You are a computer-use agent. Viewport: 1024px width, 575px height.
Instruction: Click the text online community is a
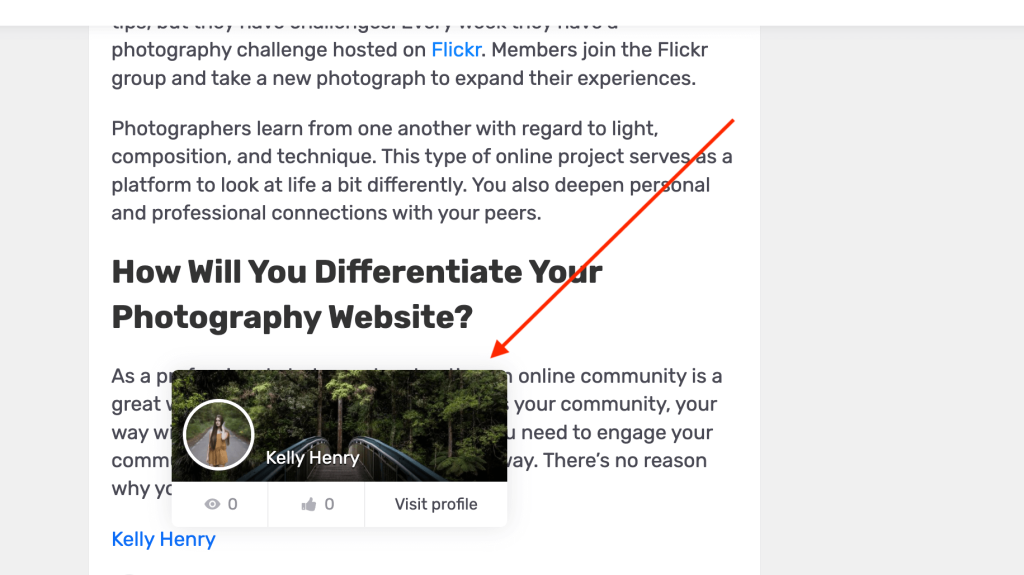[620, 376]
